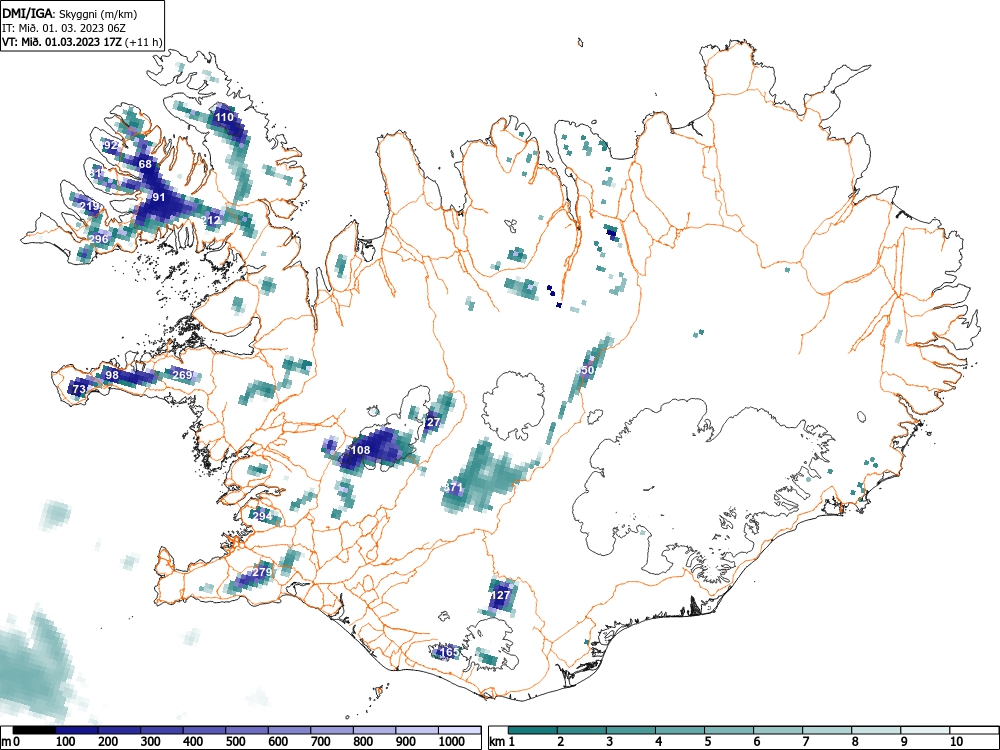Click the metre legend swatch labeled 100
1000x750 pixels.
pyautogui.click(x=77, y=730)
